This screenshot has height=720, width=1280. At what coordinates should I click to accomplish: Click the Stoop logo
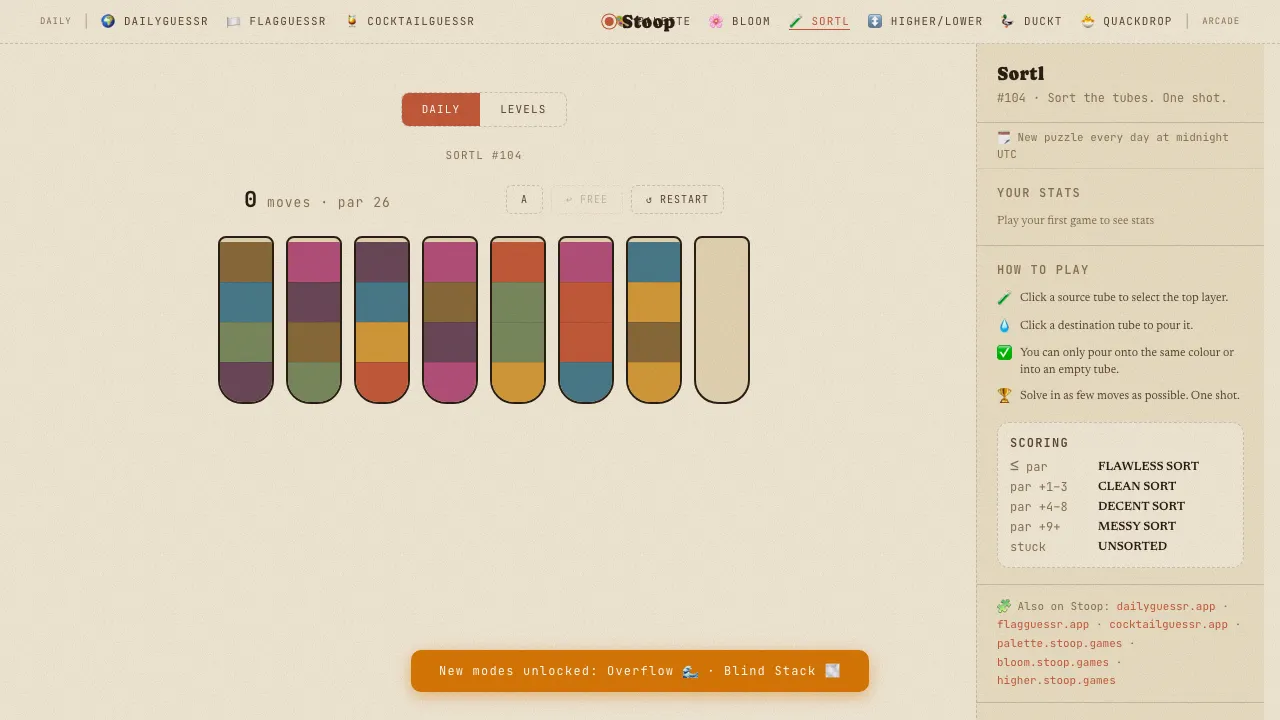pyautogui.click(x=638, y=21)
